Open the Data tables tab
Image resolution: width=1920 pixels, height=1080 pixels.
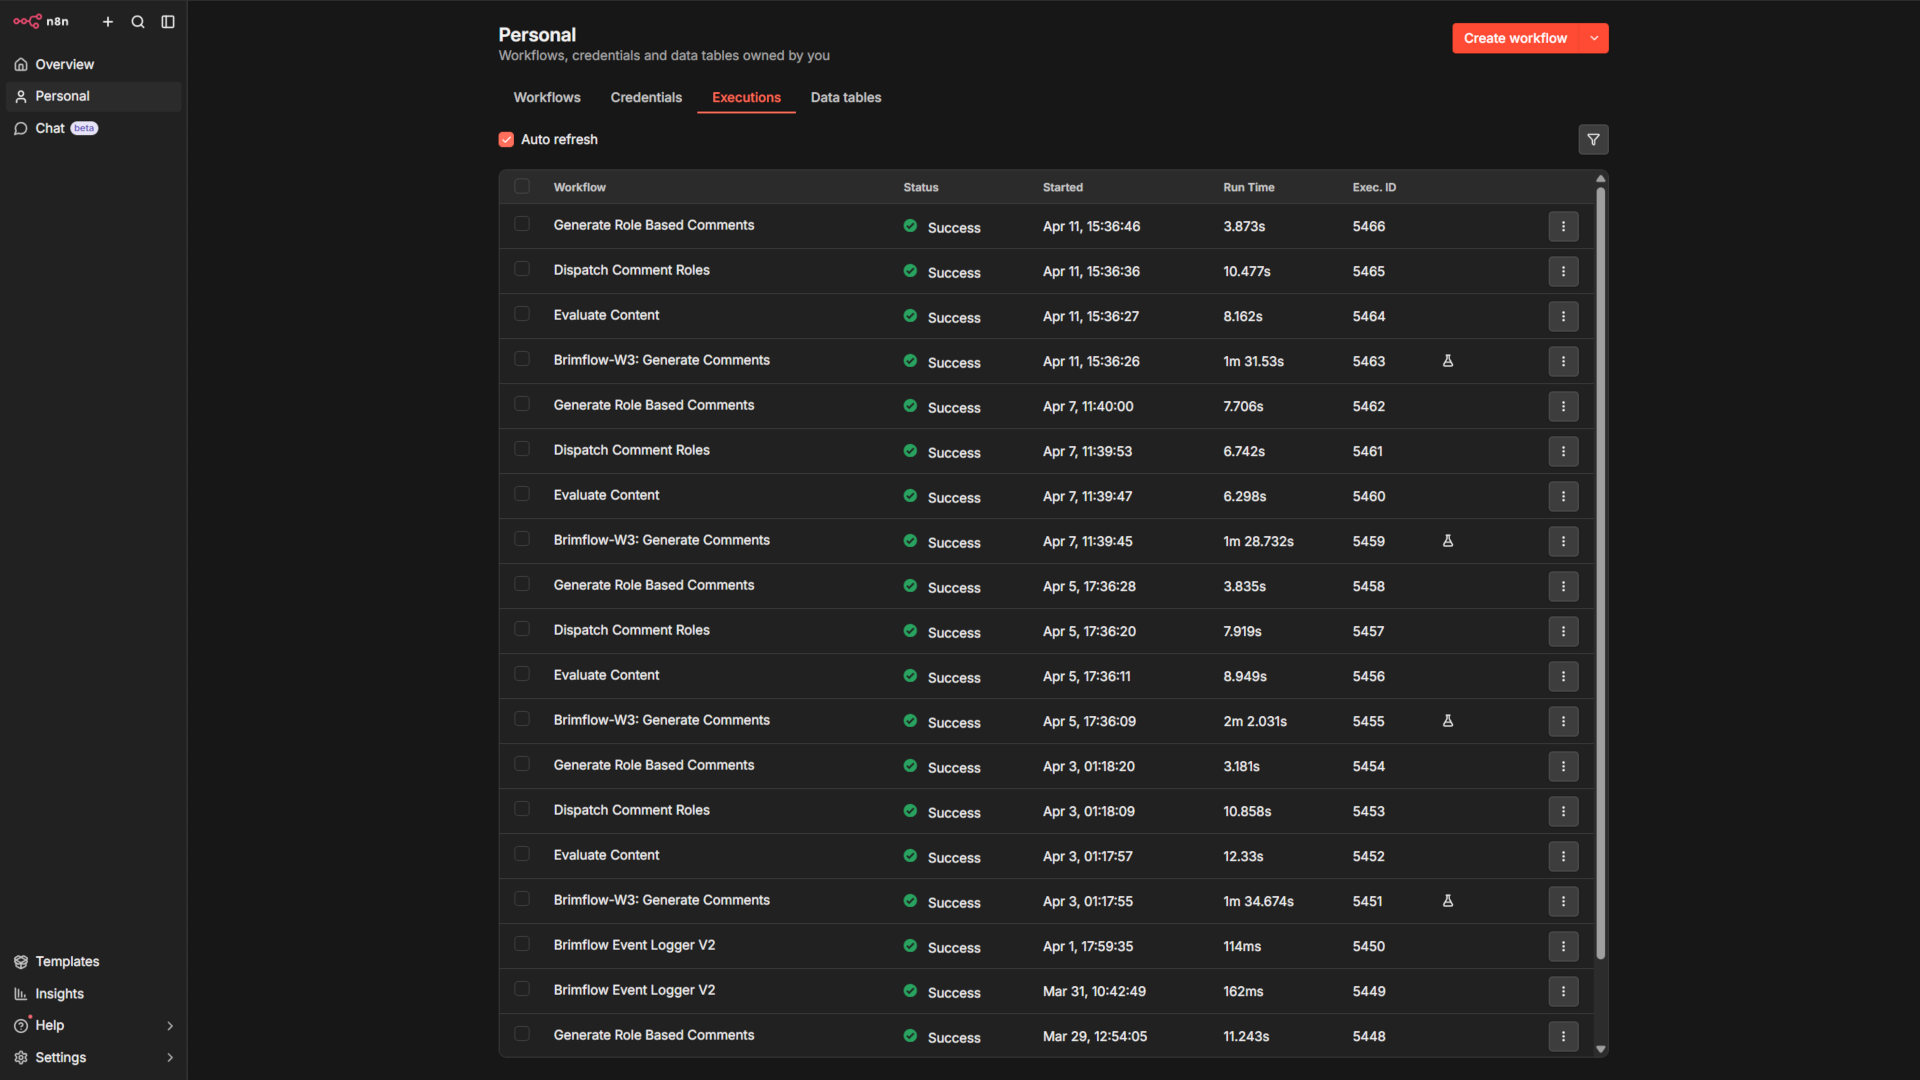[845, 98]
